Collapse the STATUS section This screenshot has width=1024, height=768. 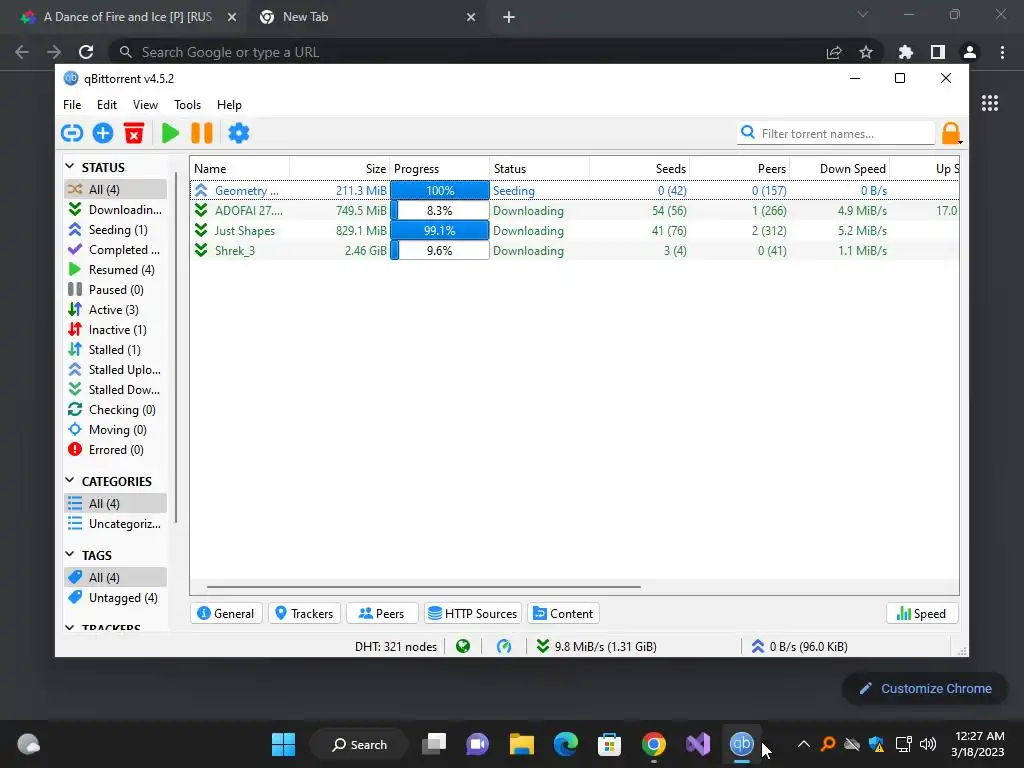tap(70, 167)
